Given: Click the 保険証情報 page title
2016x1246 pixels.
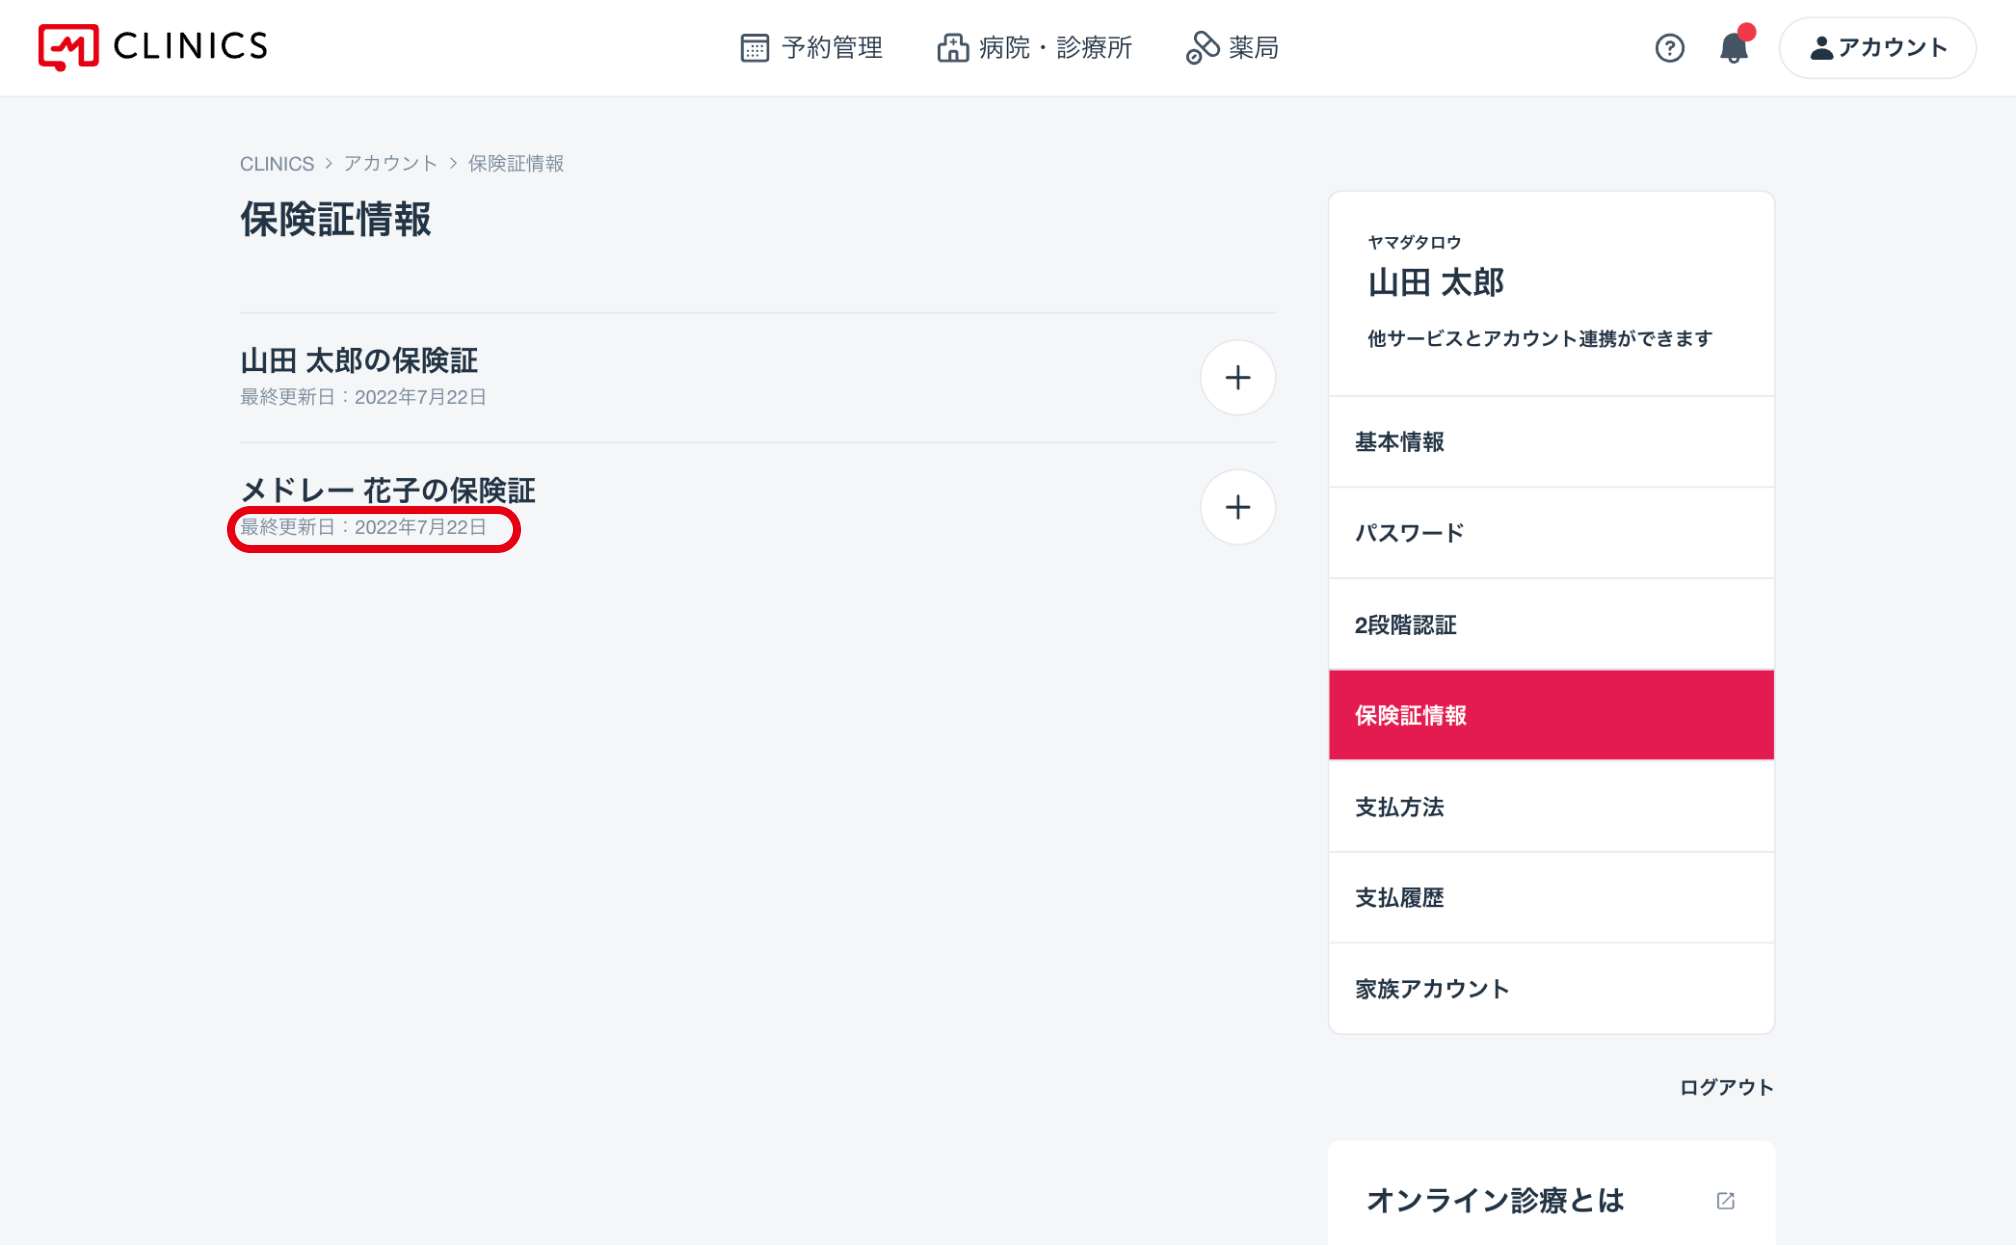Looking at the screenshot, I should pos(335,219).
